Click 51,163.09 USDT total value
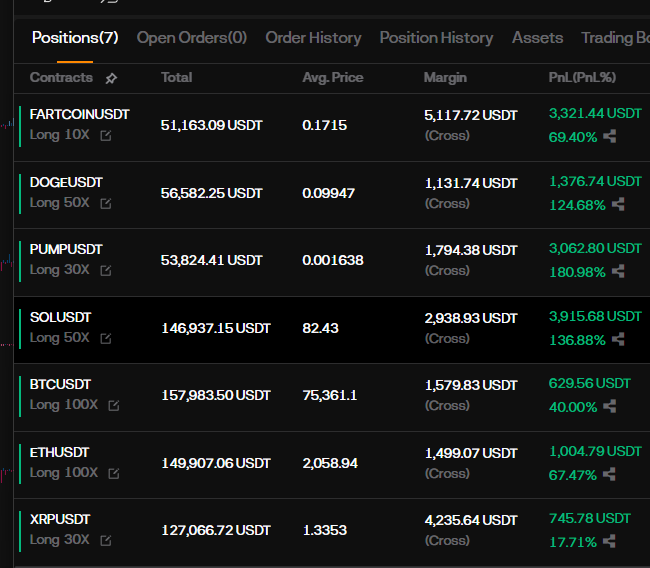Image resolution: width=650 pixels, height=568 pixels. point(212,125)
